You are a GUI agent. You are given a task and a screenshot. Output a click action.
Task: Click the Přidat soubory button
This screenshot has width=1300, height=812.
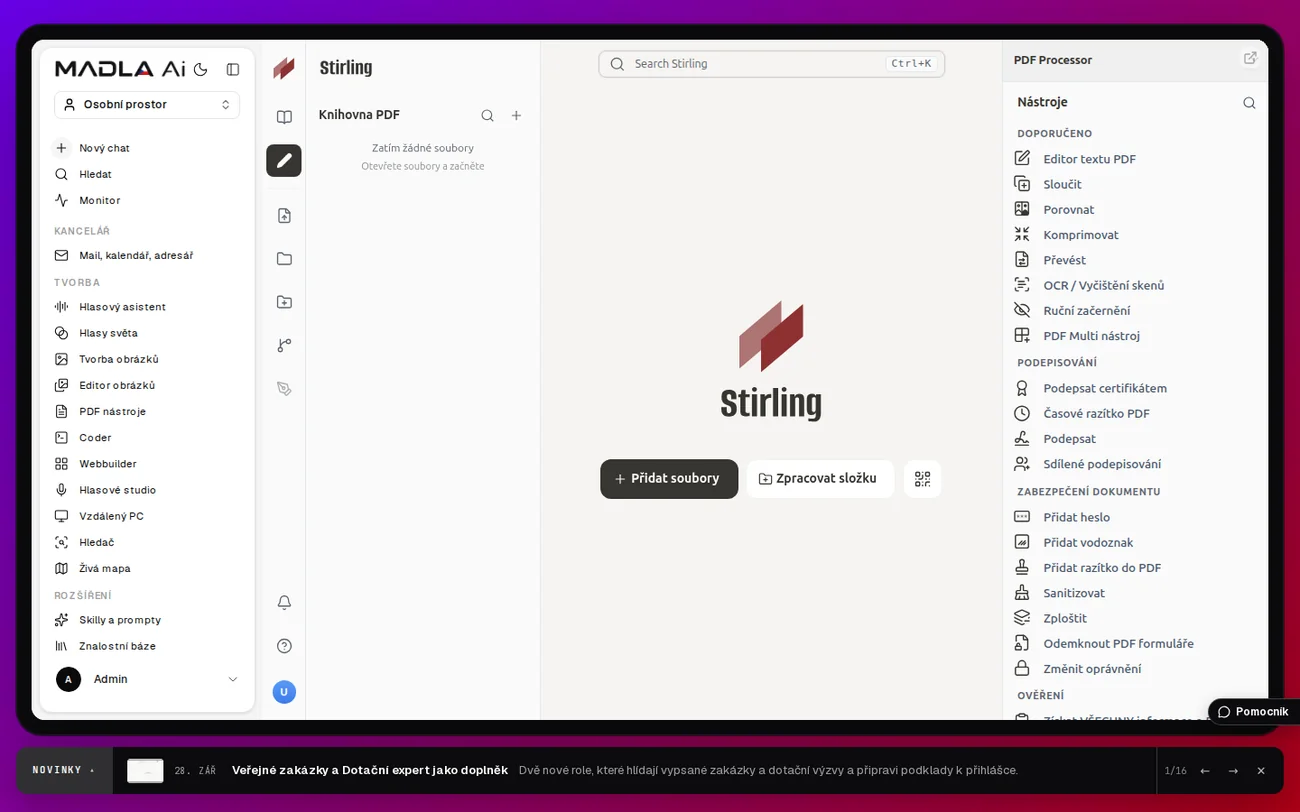tap(669, 479)
